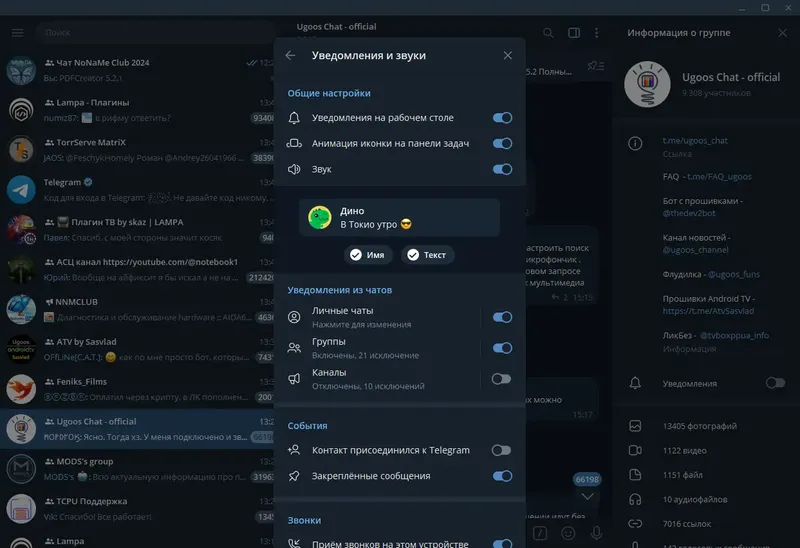Open the Telegram service chat
The width and height of the screenshot is (800, 548).
pos(138,190)
